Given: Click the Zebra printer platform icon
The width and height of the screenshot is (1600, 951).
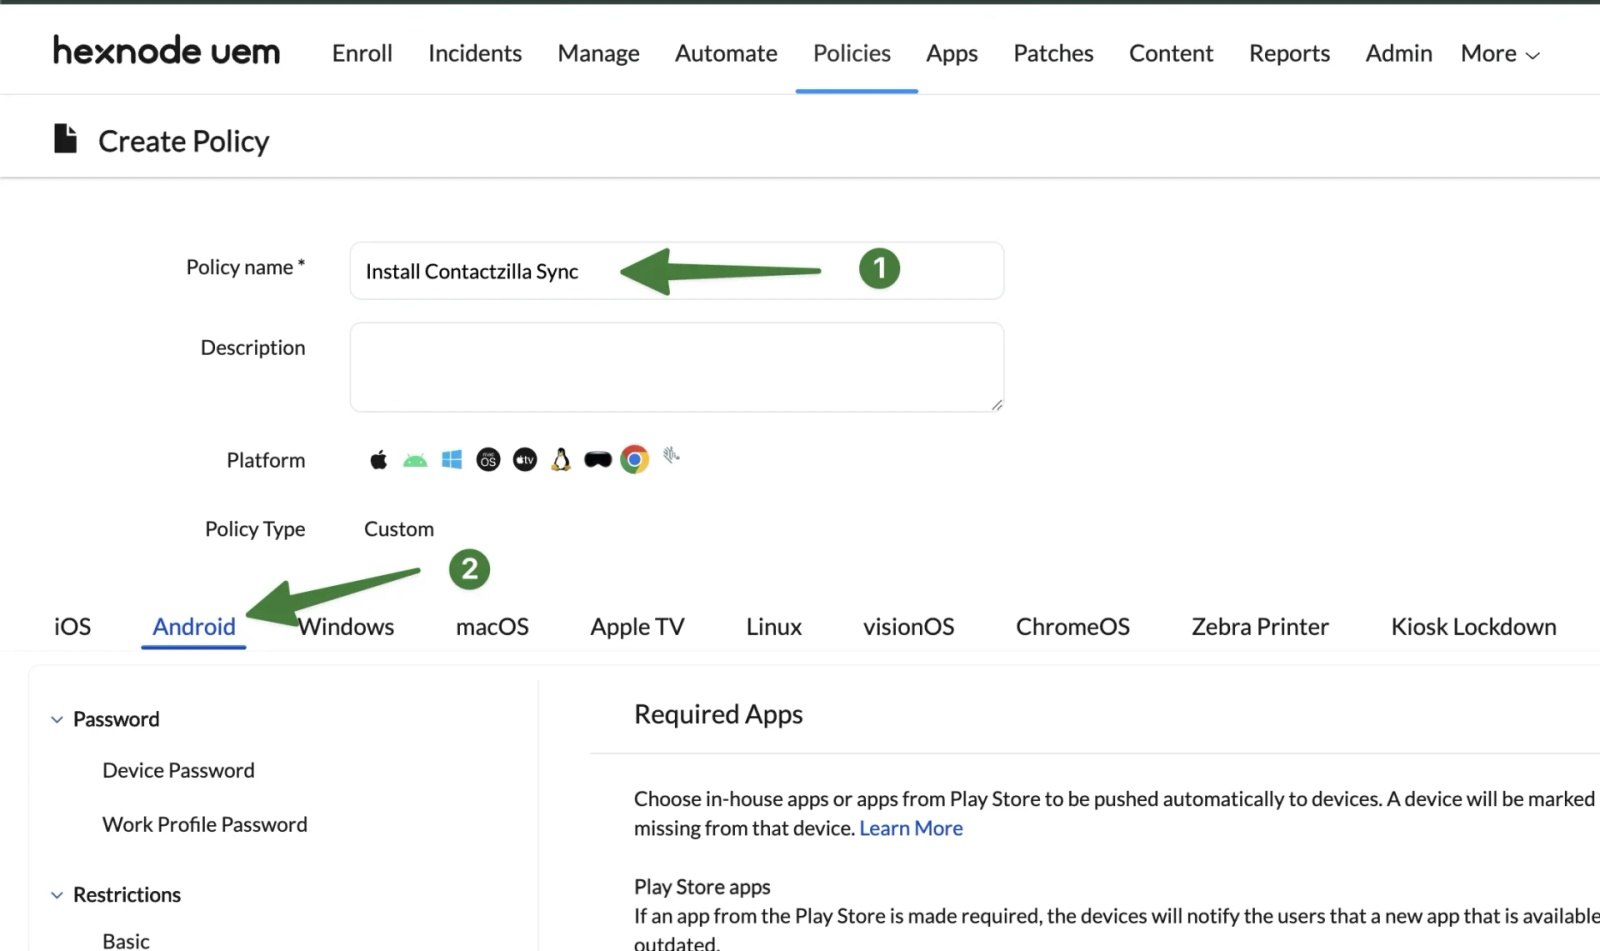Looking at the screenshot, I should (671, 456).
